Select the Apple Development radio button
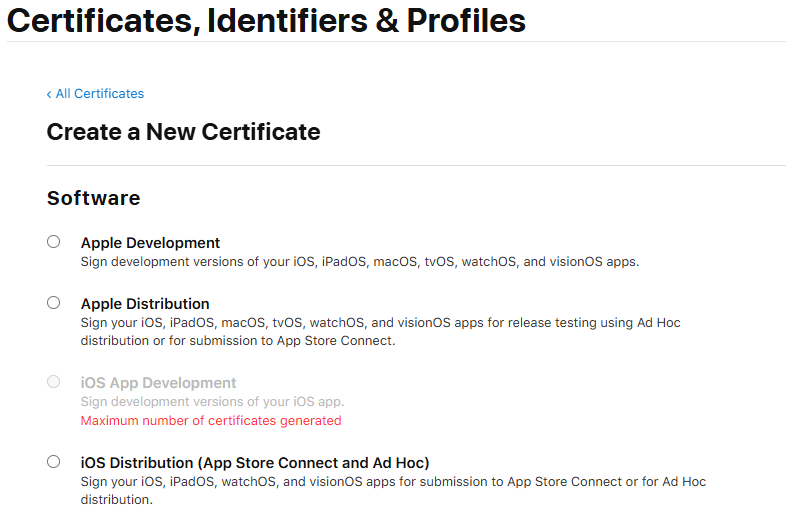786x526 pixels. 54,242
